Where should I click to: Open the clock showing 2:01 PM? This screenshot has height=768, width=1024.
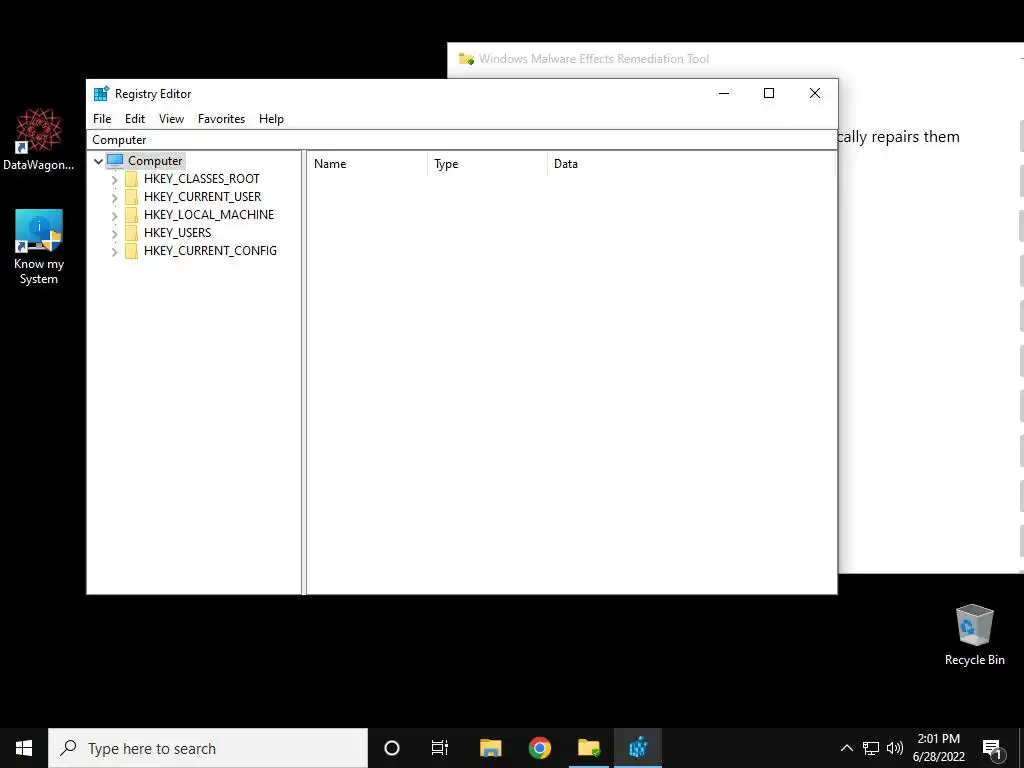coord(938,748)
